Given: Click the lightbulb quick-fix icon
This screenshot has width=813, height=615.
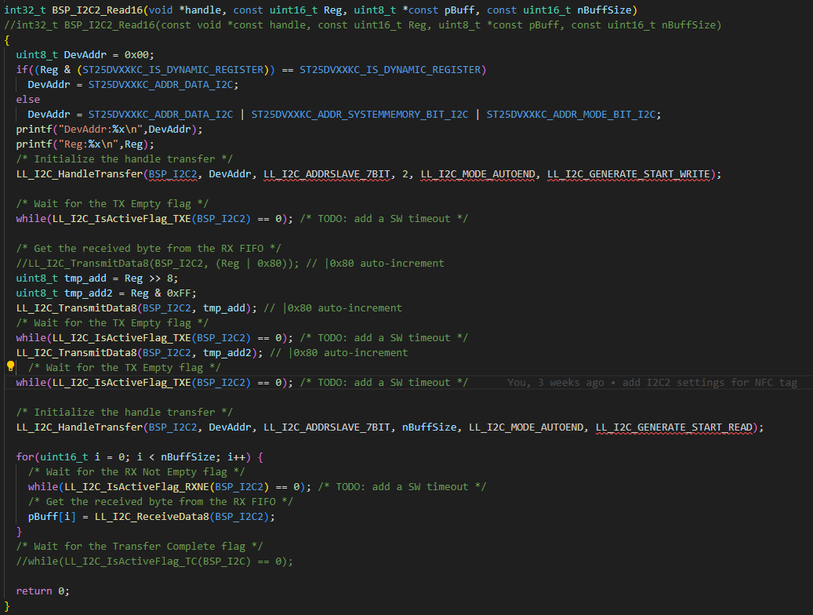Looking at the screenshot, I should point(10,366).
